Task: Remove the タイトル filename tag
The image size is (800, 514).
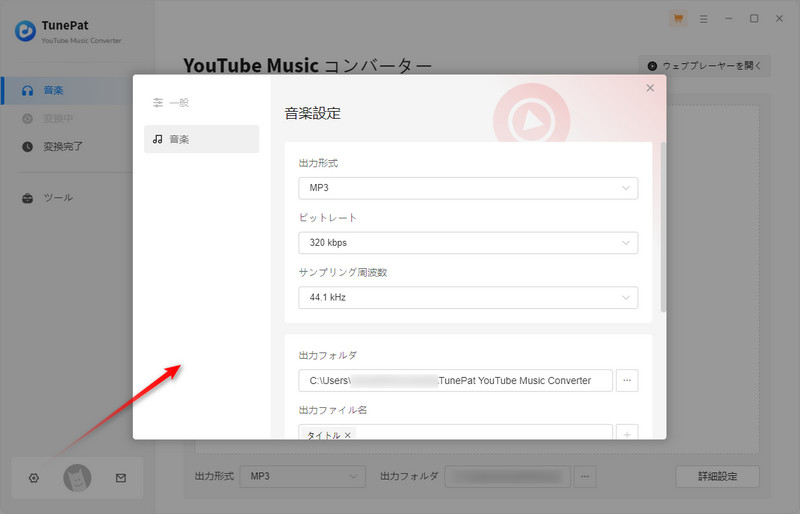Action: tap(347, 435)
